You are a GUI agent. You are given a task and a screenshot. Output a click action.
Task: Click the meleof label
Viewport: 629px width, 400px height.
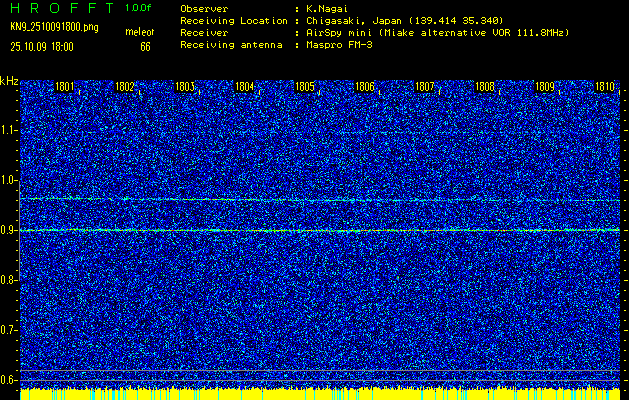pyautogui.click(x=139, y=33)
